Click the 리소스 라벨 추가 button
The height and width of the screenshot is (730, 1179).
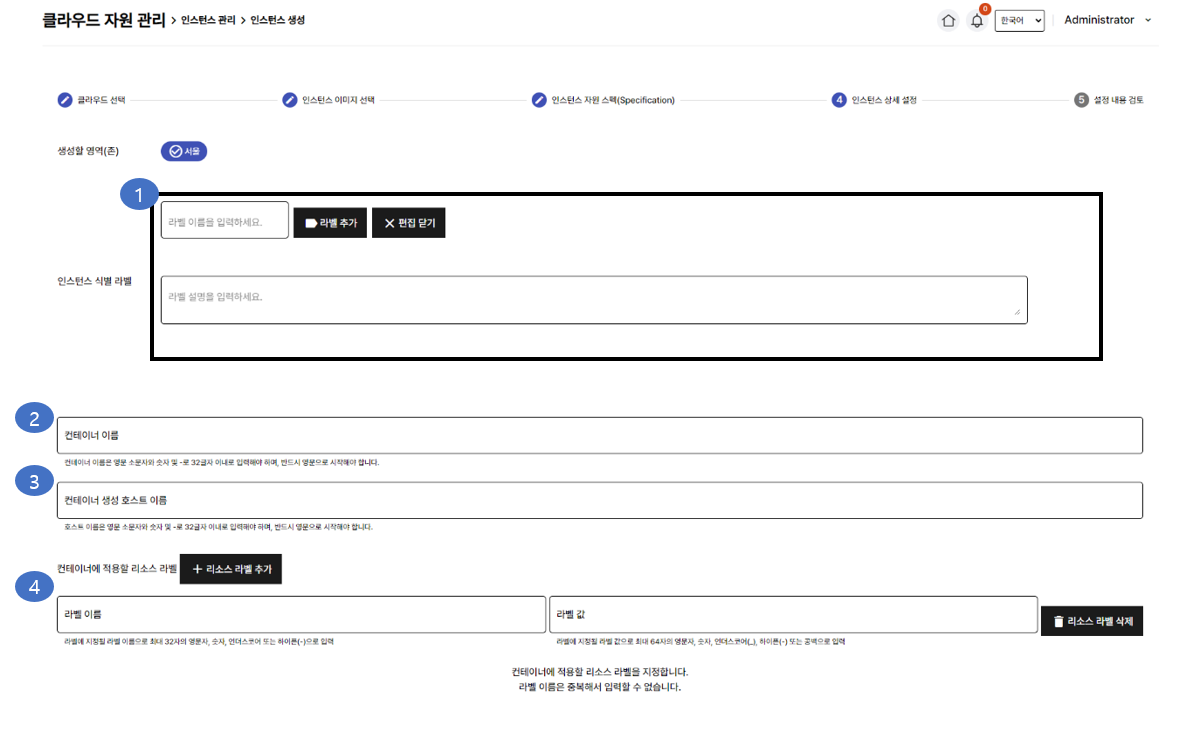[231, 569]
